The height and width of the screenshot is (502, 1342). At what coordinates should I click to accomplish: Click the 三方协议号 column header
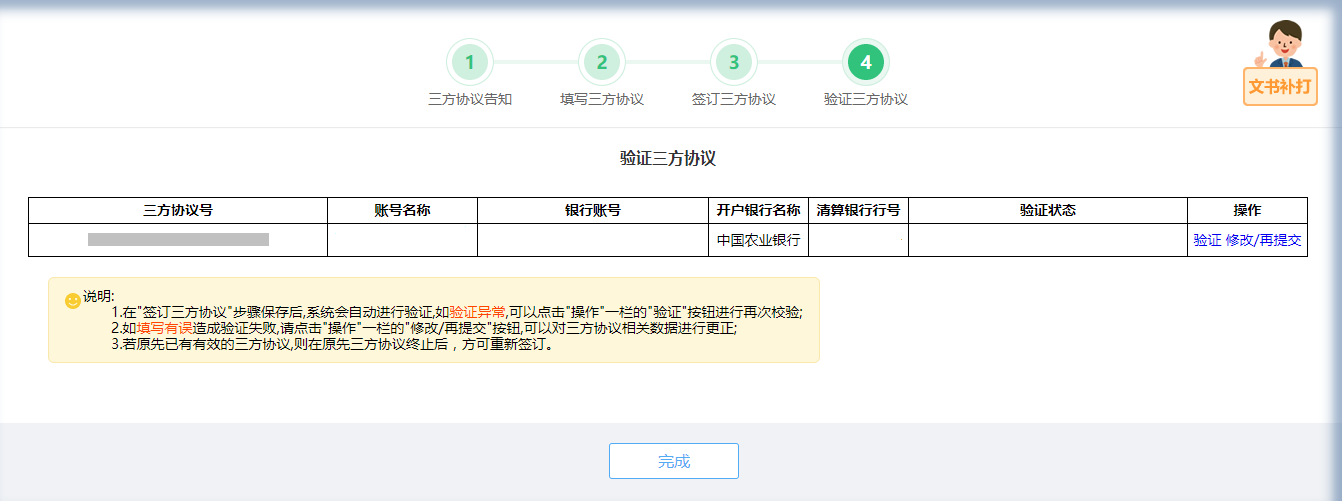pyautogui.click(x=178, y=210)
